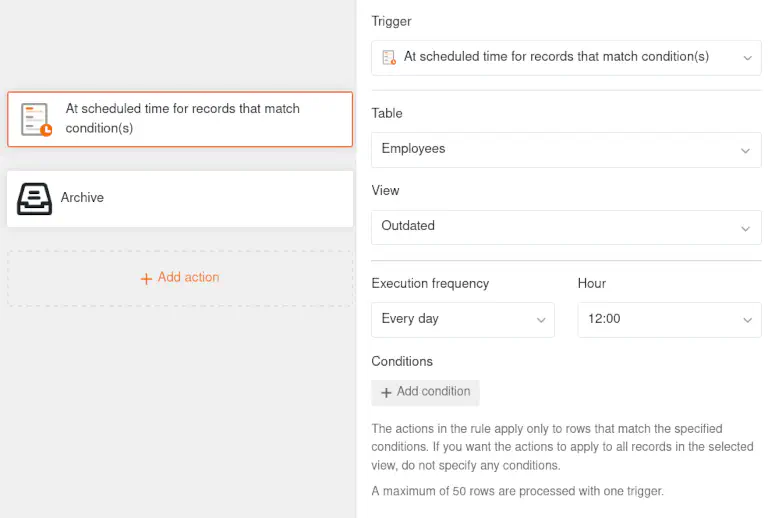
Task: Click the schedule icon inside the Trigger dropdown
Action: (x=389, y=58)
